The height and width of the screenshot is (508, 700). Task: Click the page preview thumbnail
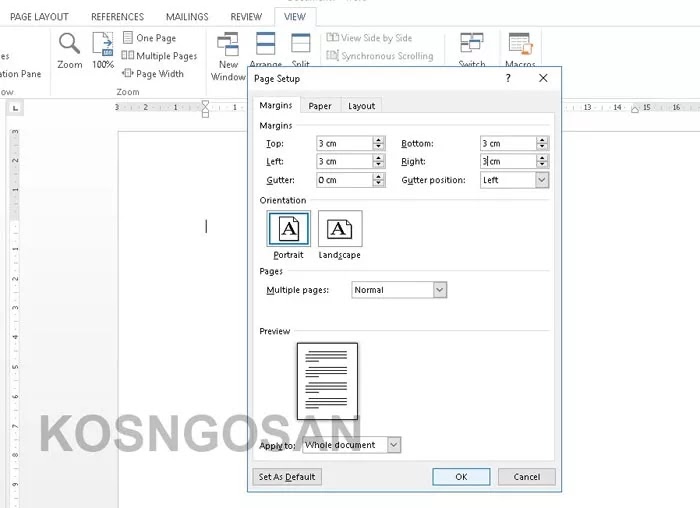coord(327,381)
